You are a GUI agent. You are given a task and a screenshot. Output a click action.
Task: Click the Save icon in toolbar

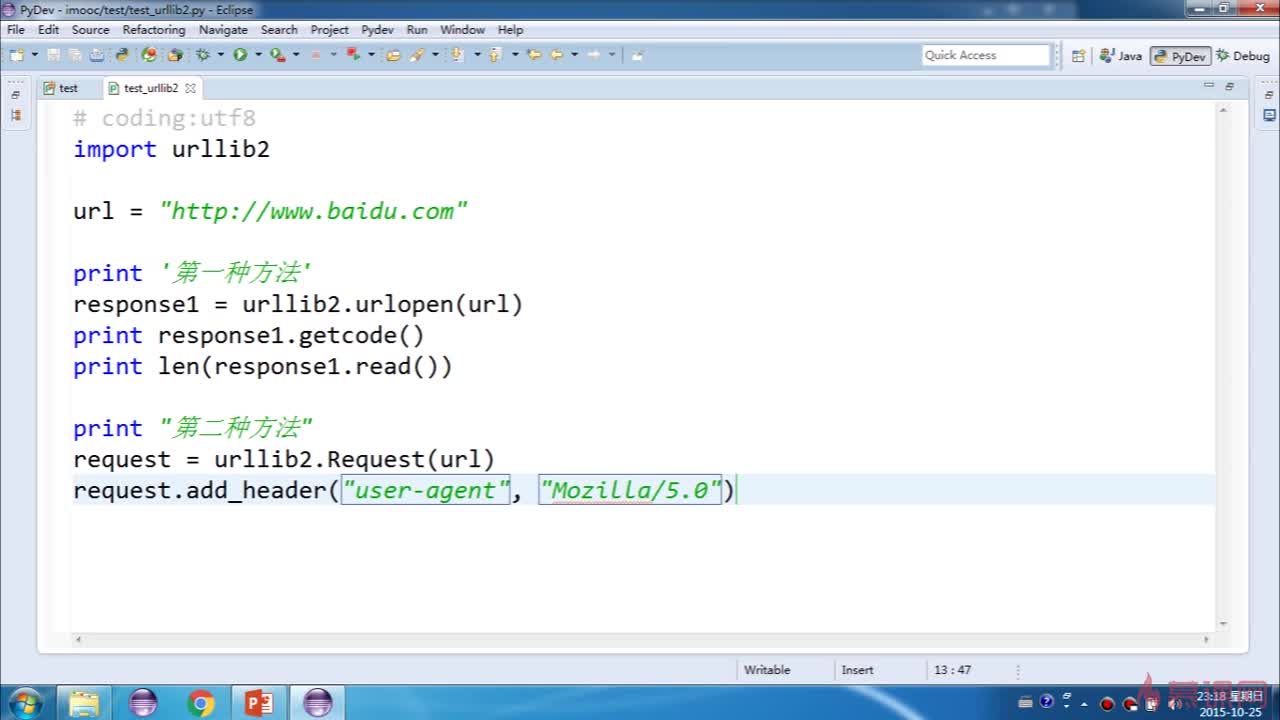(53, 55)
